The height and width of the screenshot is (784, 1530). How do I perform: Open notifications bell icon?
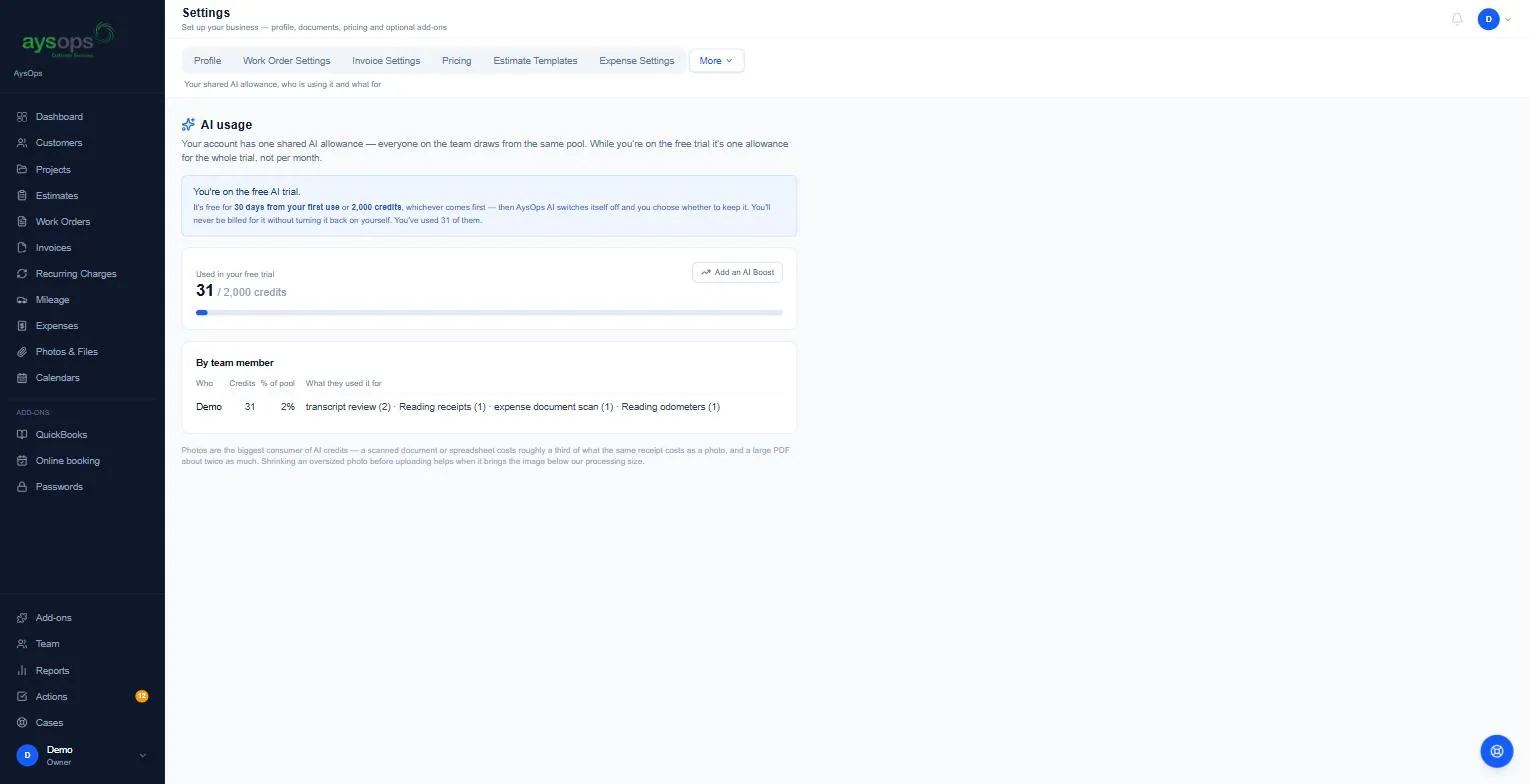pyautogui.click(x=1457, y=19)
